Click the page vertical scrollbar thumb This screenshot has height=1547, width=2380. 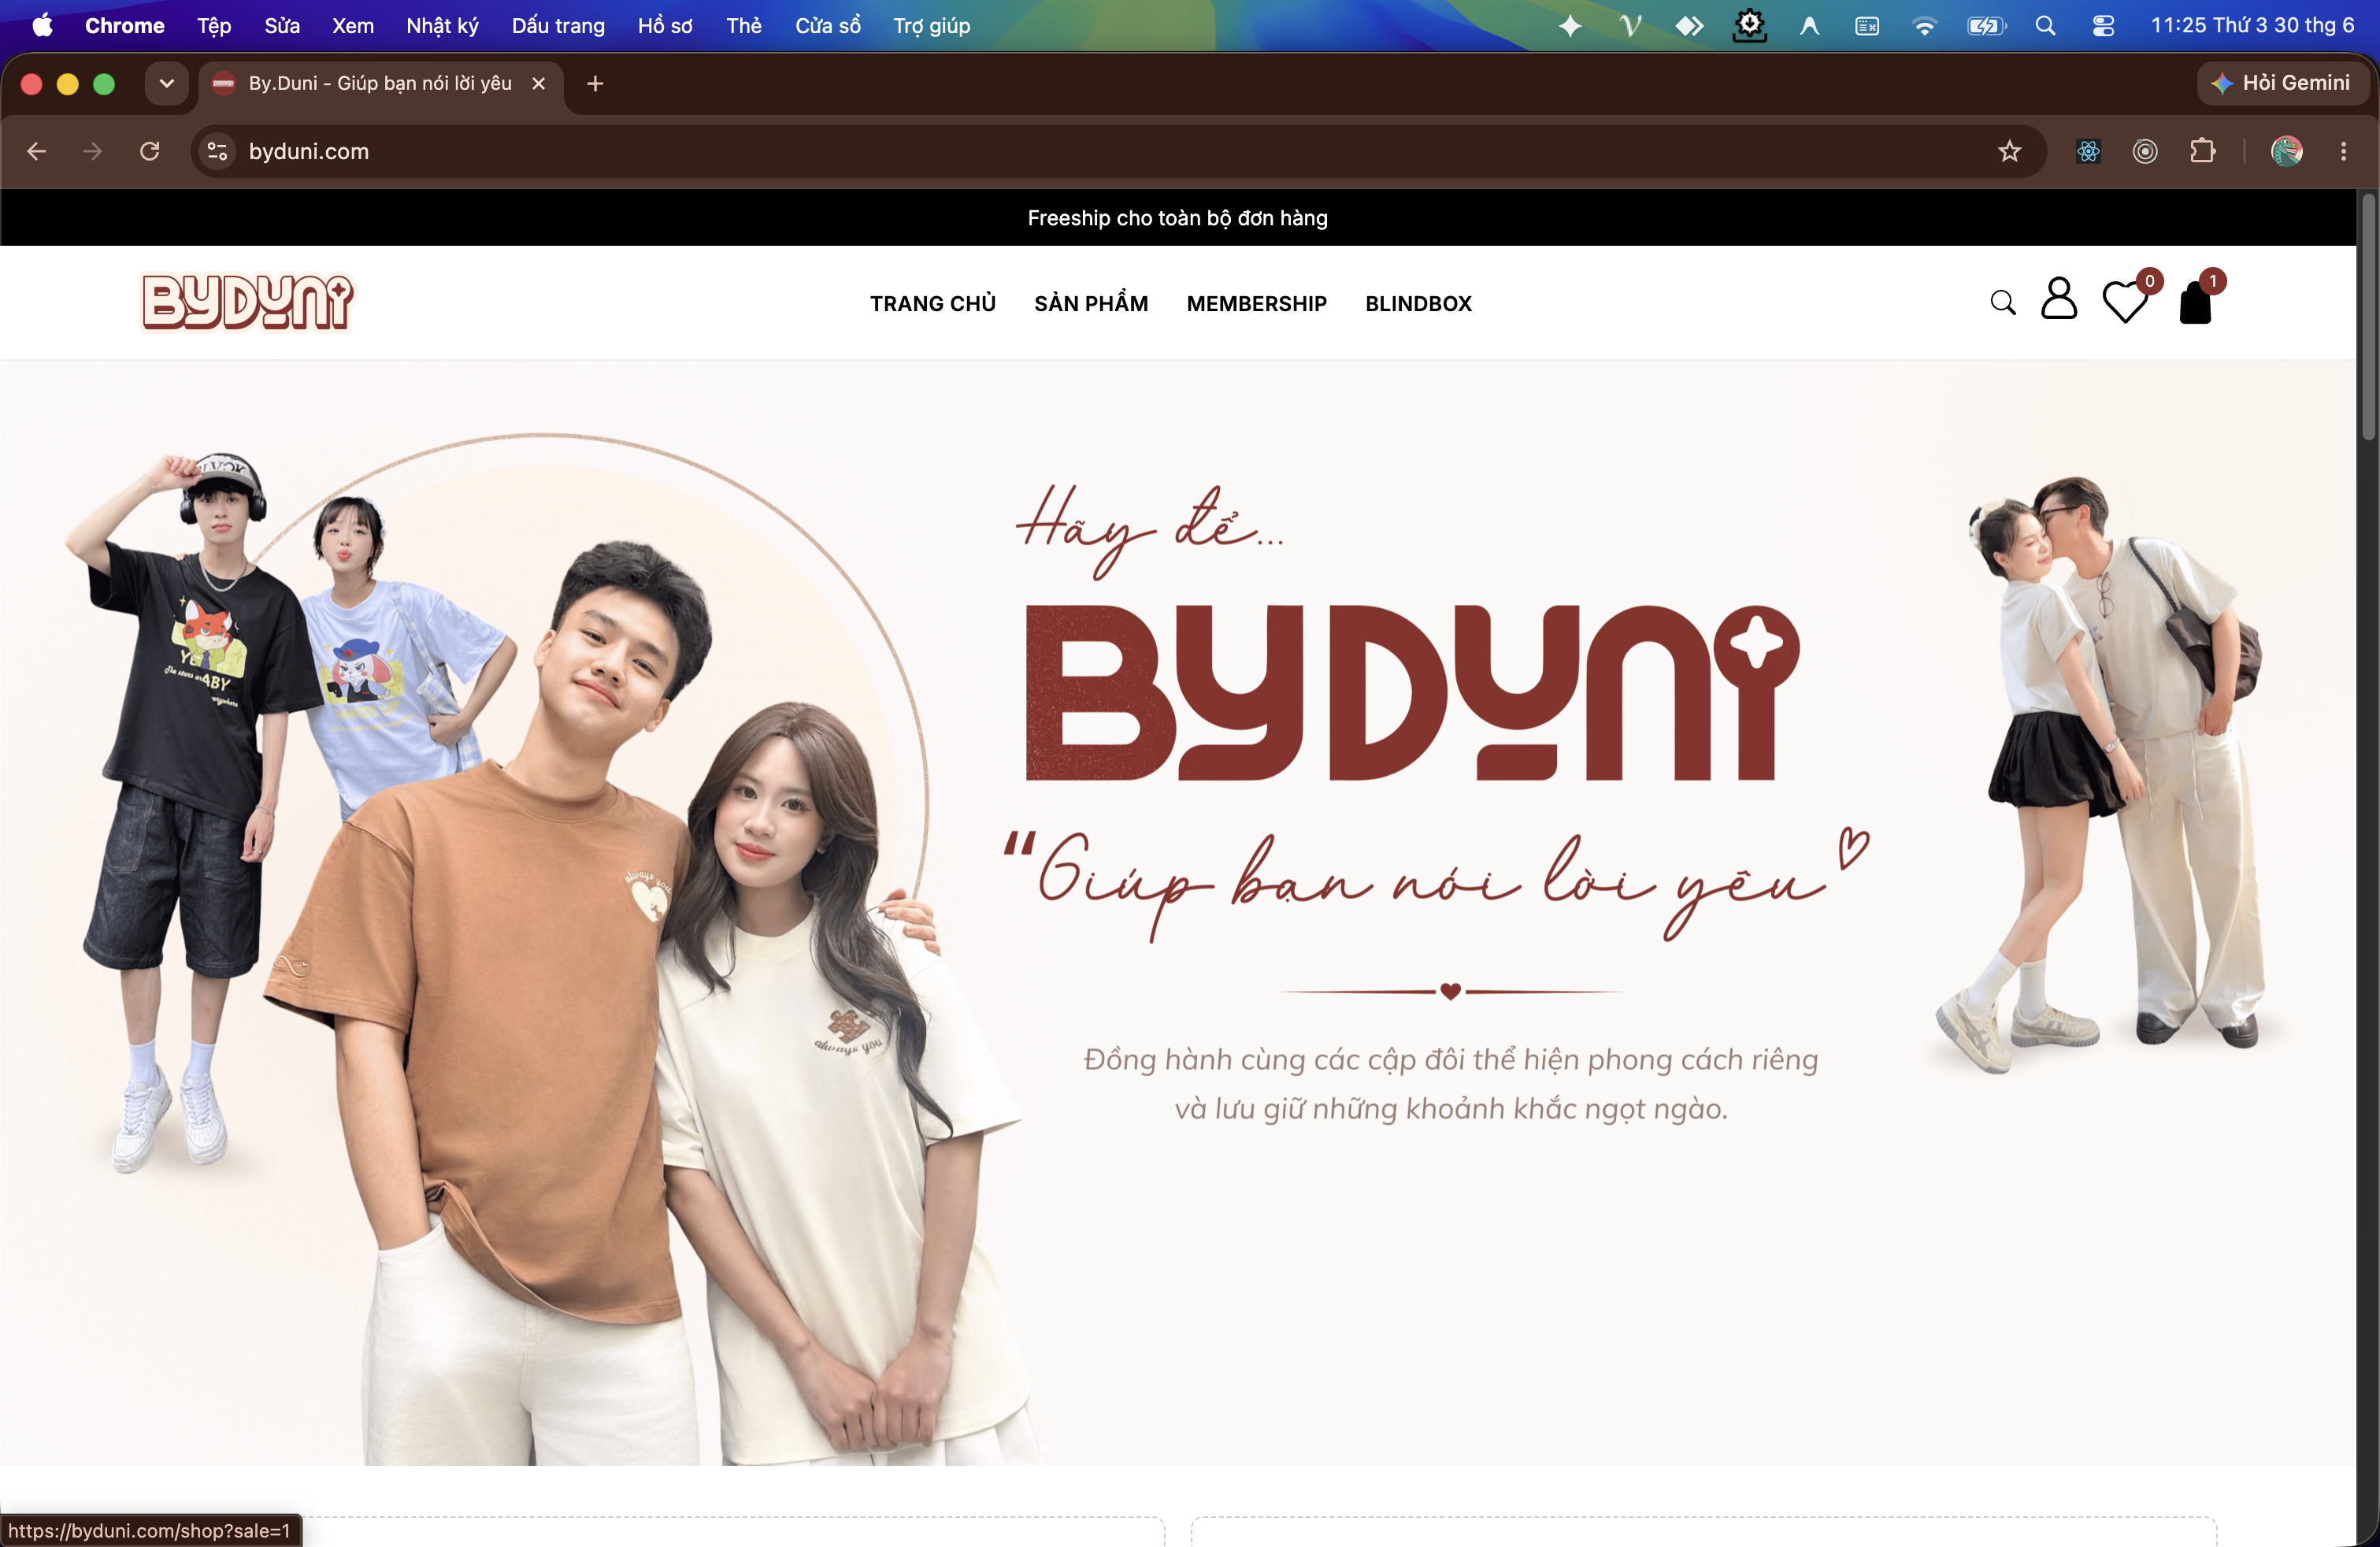[x=2367, y=317]
